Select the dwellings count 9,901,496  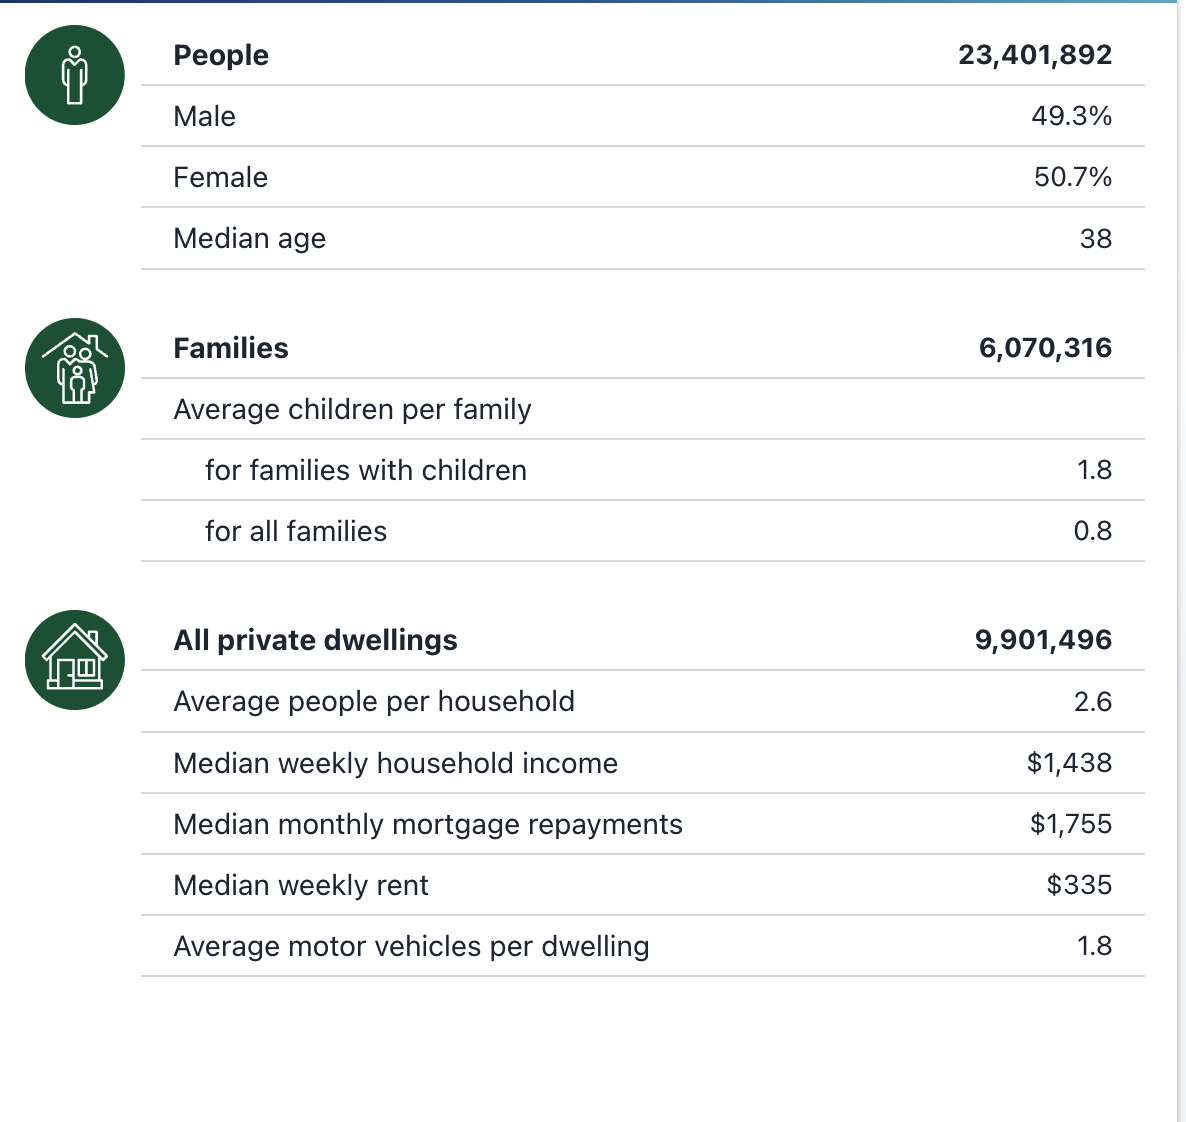(1043, 640)
